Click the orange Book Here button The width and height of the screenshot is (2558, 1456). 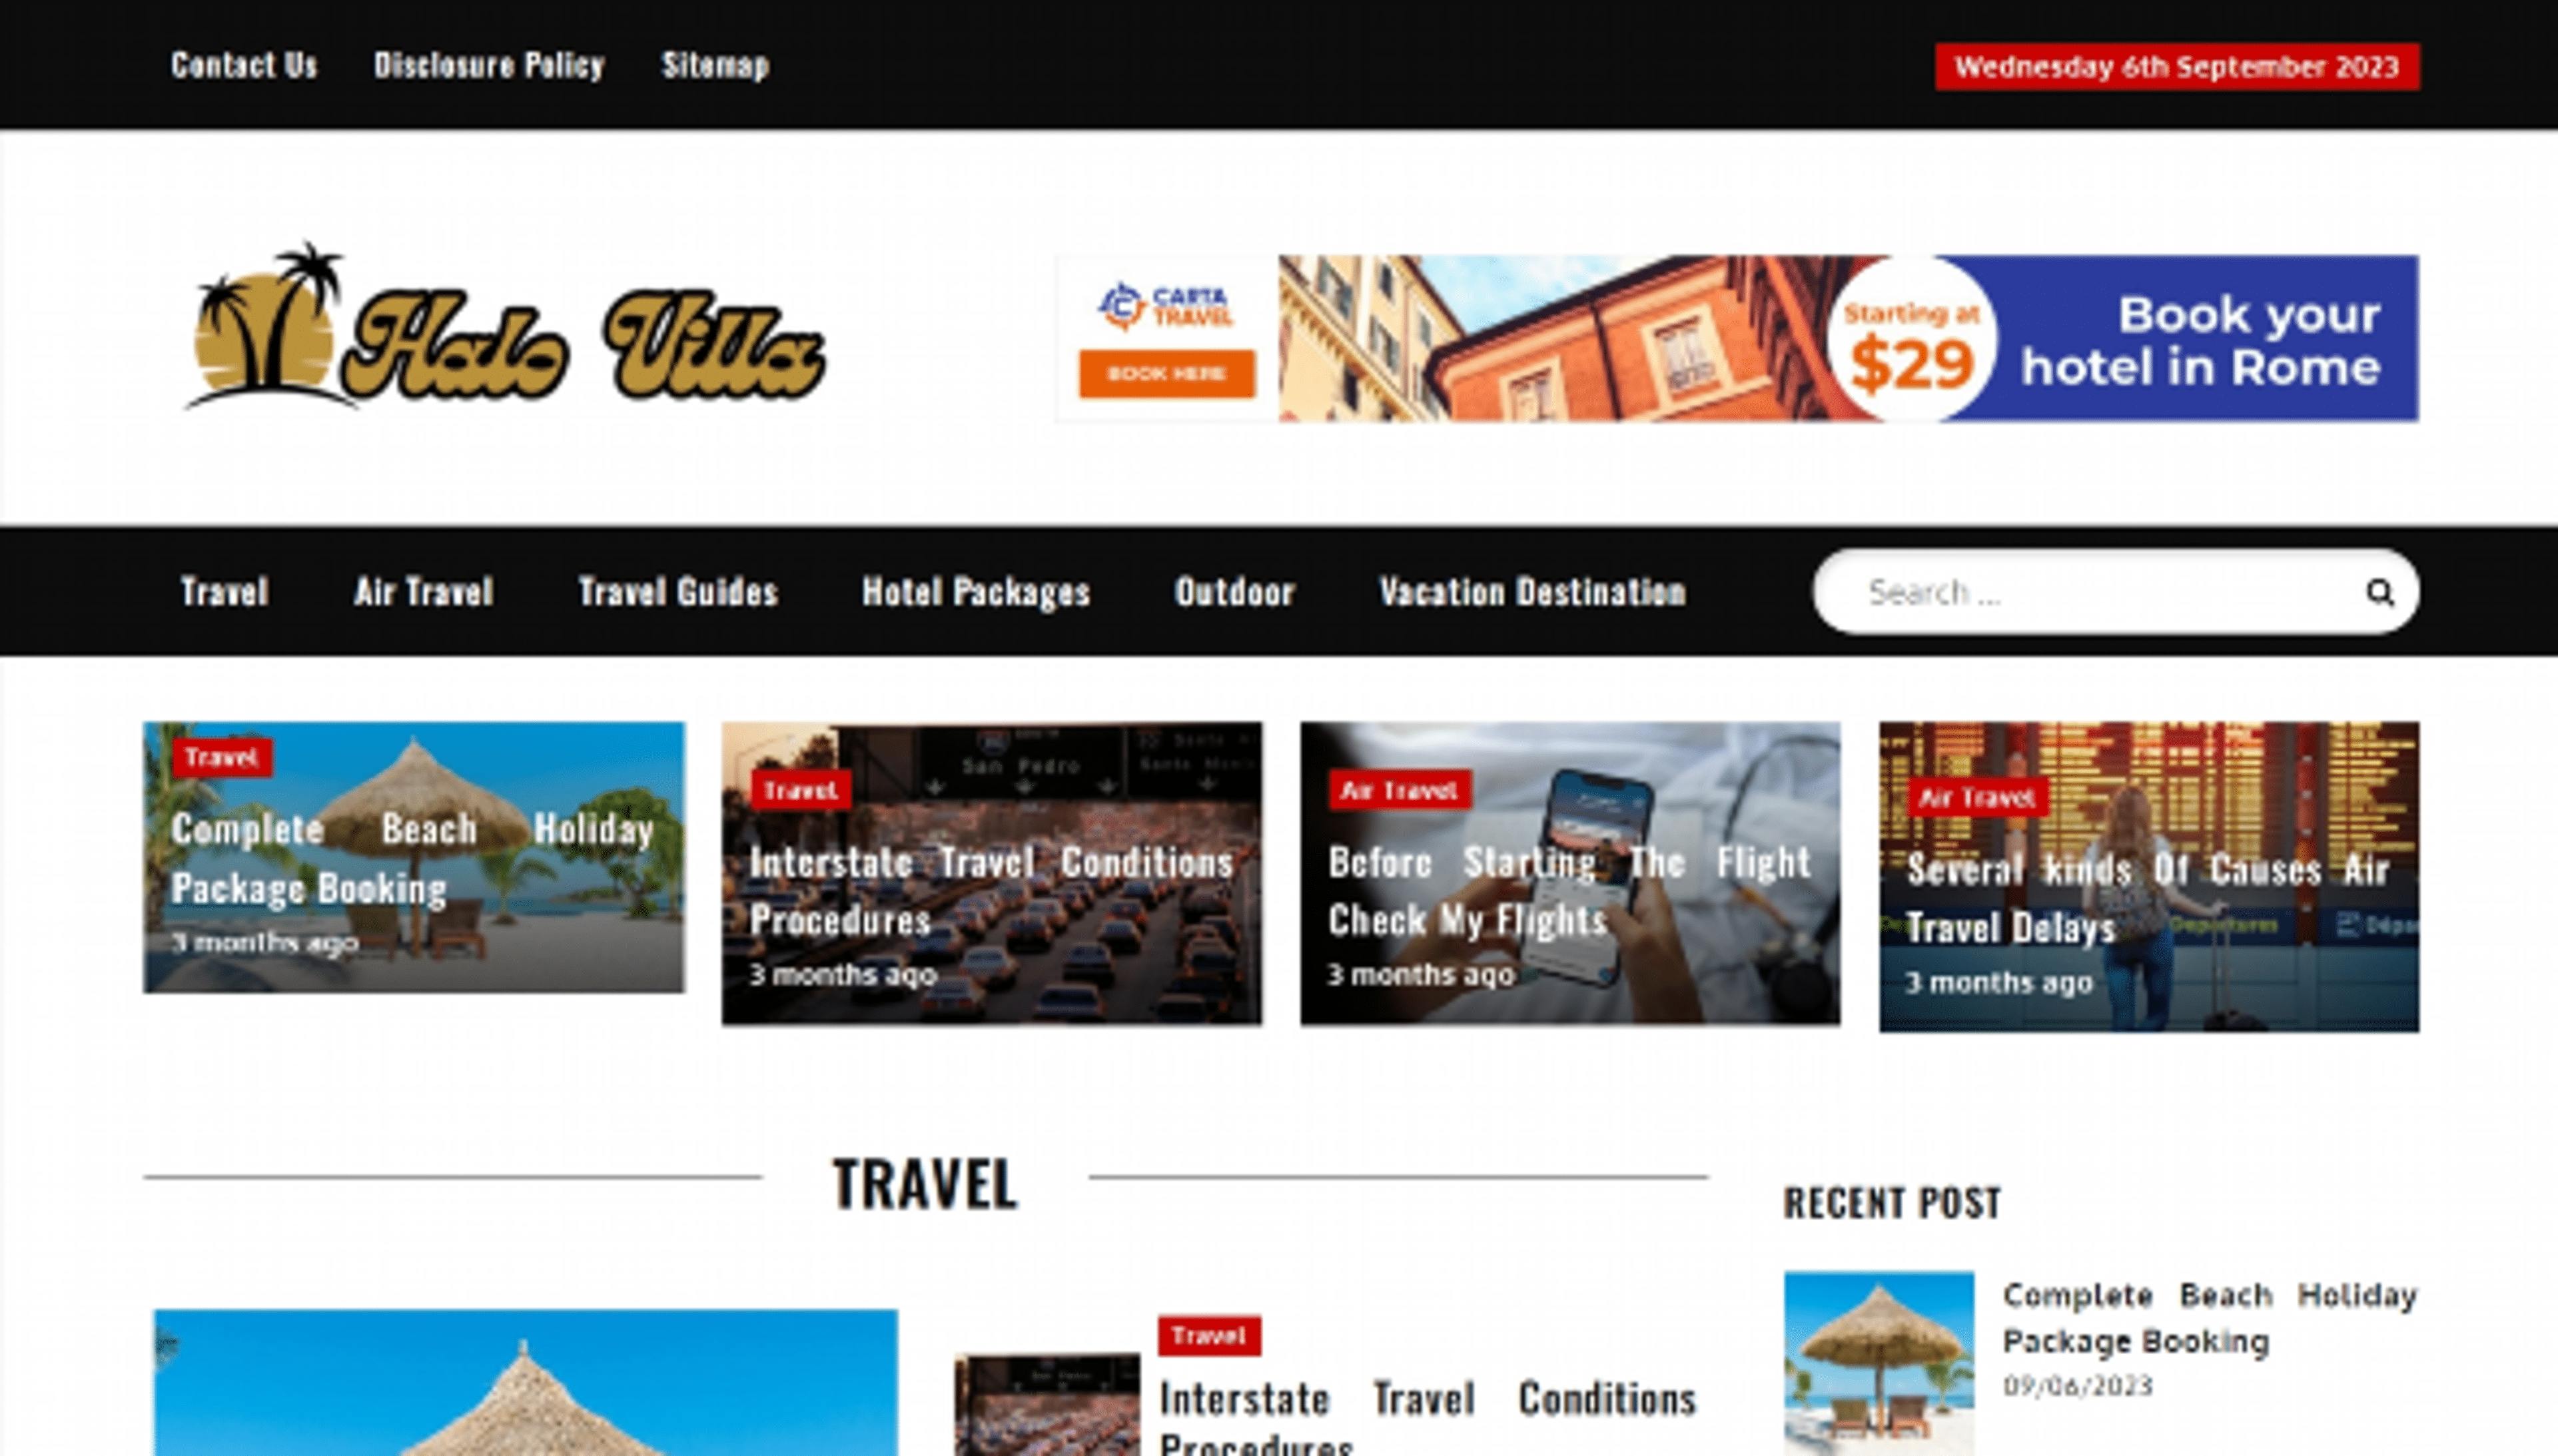click(1166, 373)
